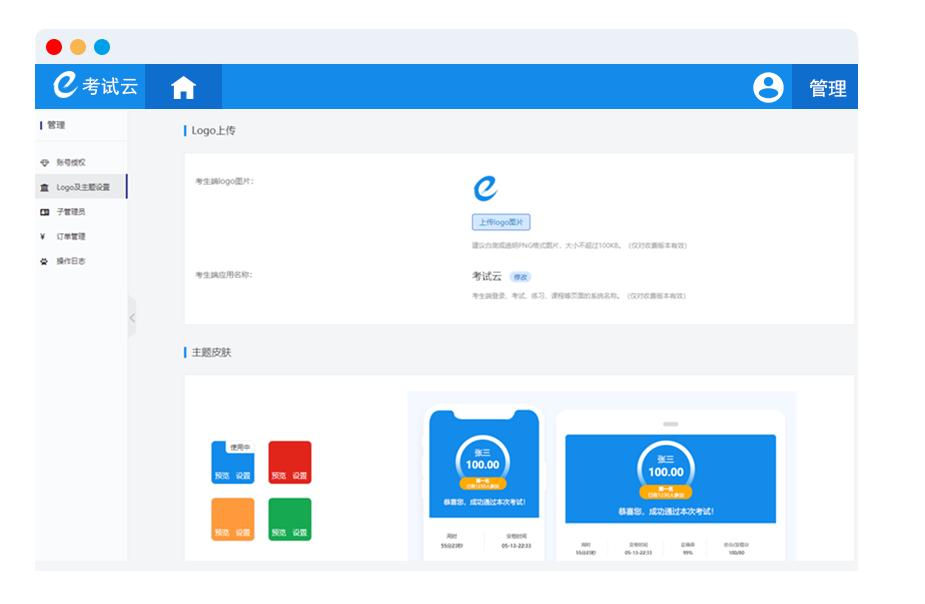Click the bank icon beside Logo及主题设置
925x604 pixels.
tap(44, 188)
